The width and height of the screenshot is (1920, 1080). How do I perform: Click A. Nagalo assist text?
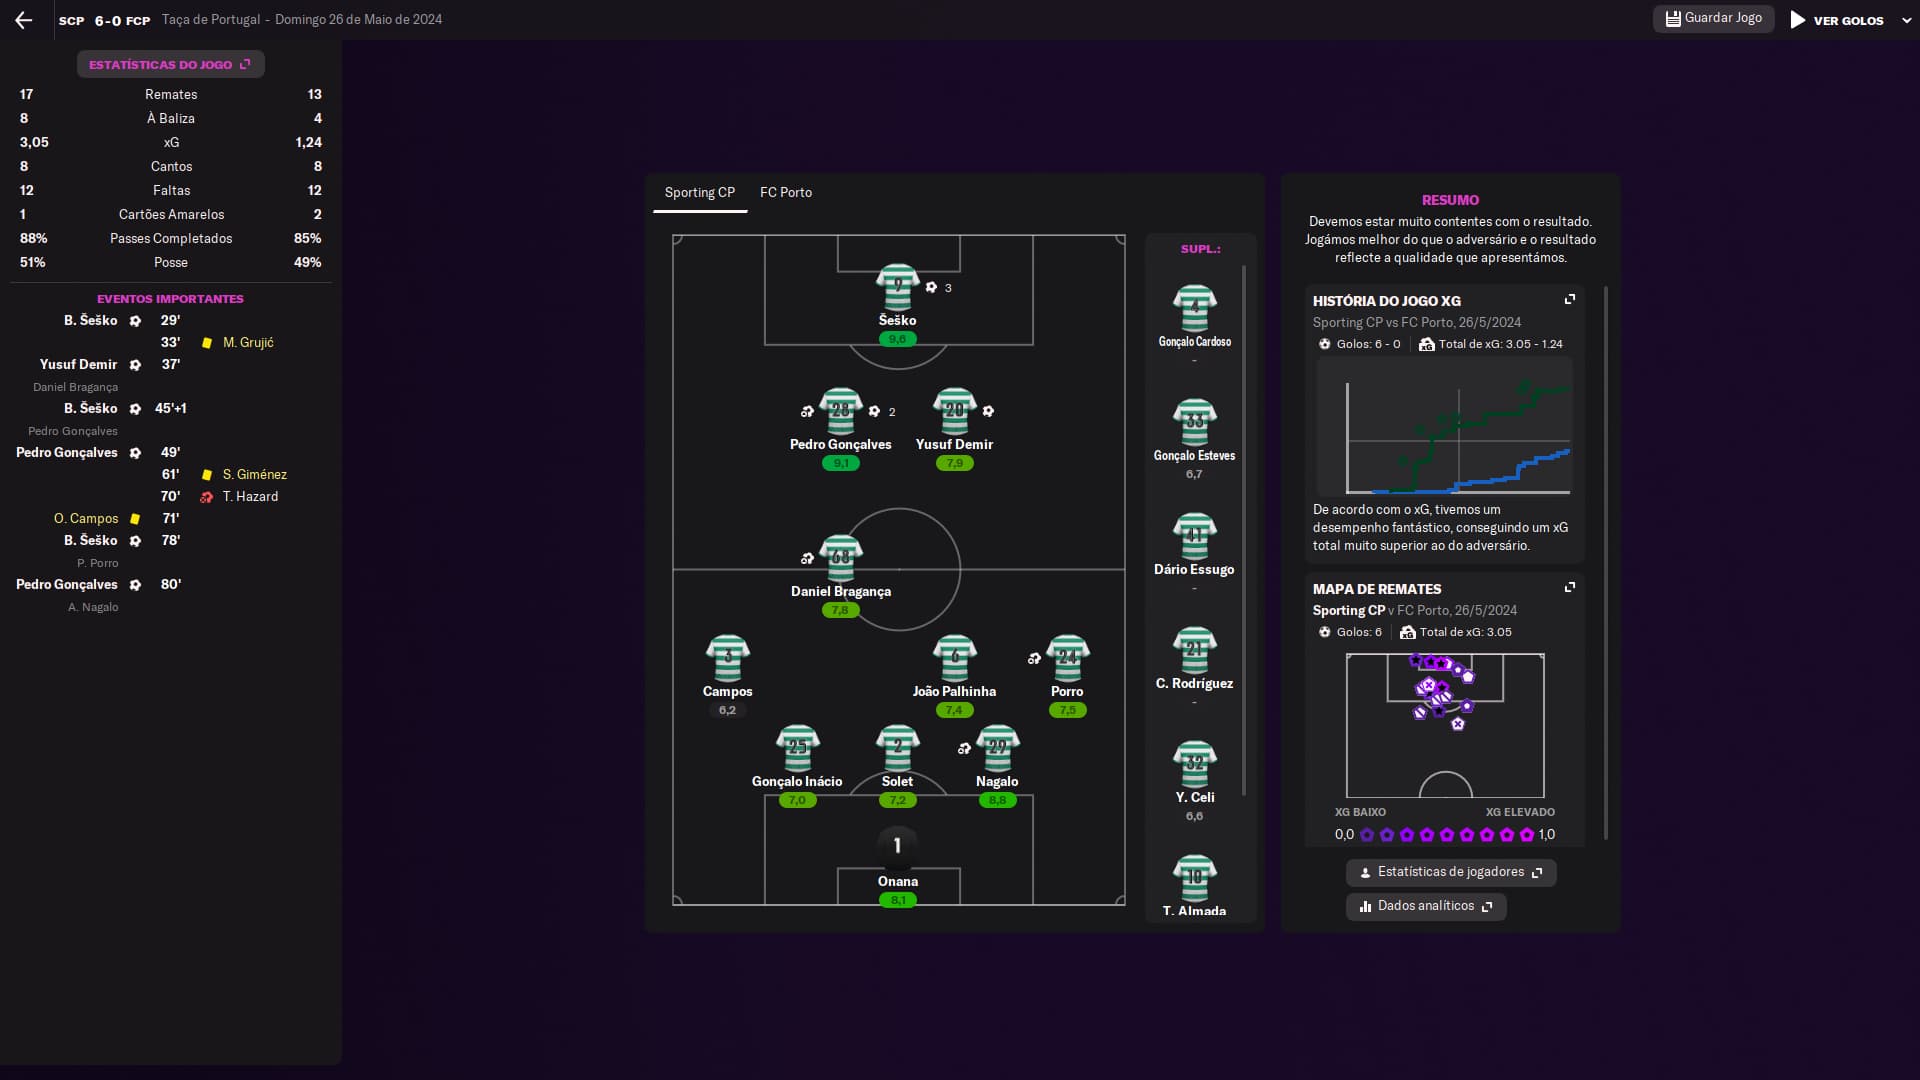click(93, 607)
